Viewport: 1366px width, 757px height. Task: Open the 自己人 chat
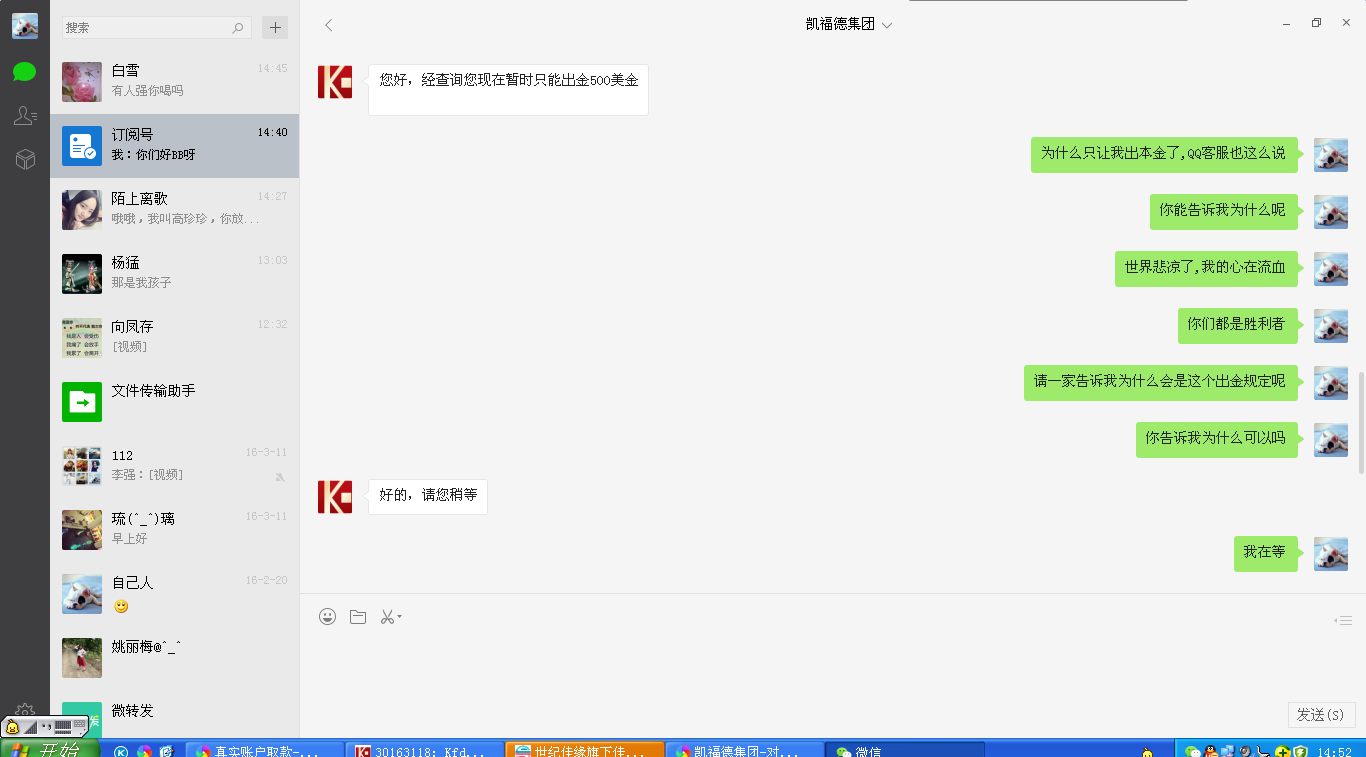point(174,594)
